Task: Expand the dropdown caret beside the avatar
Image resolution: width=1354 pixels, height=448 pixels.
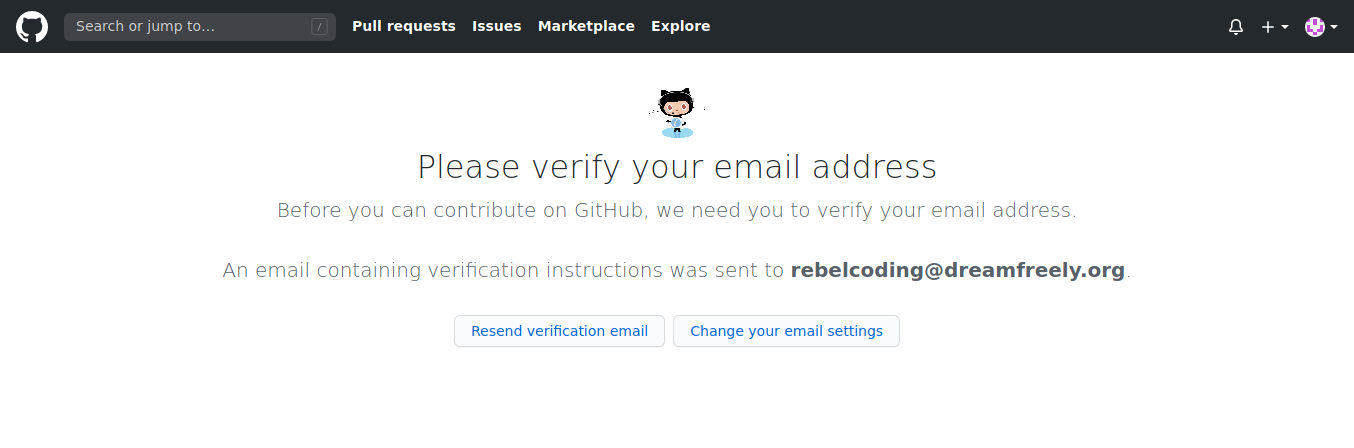Action: pos(1334,27)
